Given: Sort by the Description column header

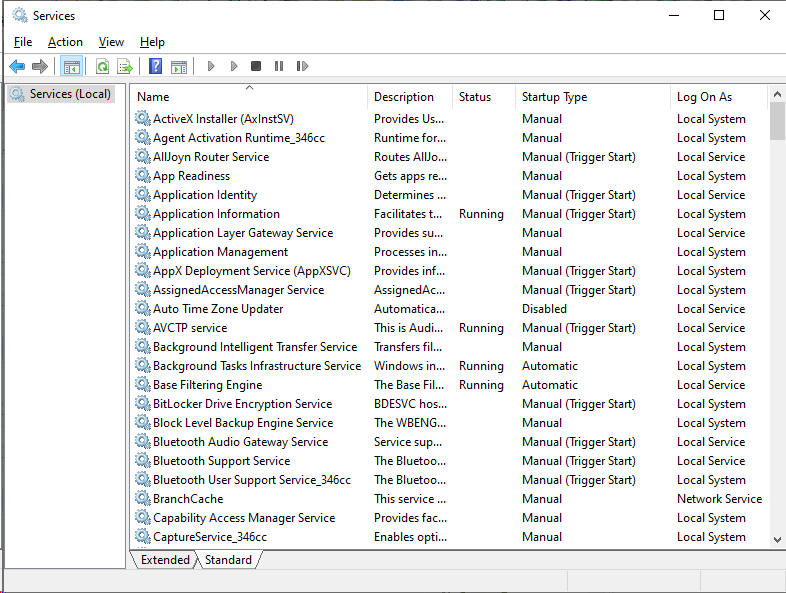Looking at the screenshot, I should pyautogui.click(x=410, y=97).
